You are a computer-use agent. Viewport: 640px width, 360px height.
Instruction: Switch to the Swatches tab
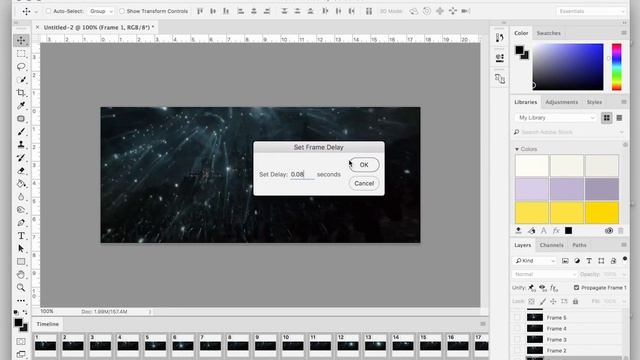point(549,33)
